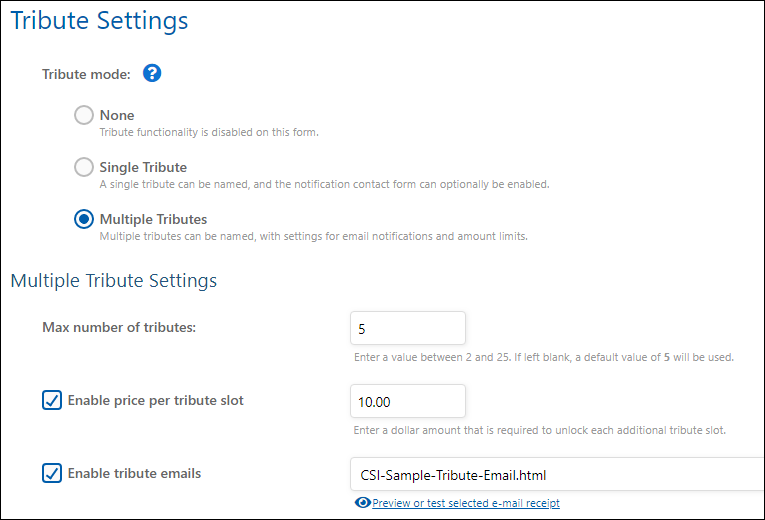Click the 'Tribute Settings' page heading
765x520 pixels.
pos(99,20)
